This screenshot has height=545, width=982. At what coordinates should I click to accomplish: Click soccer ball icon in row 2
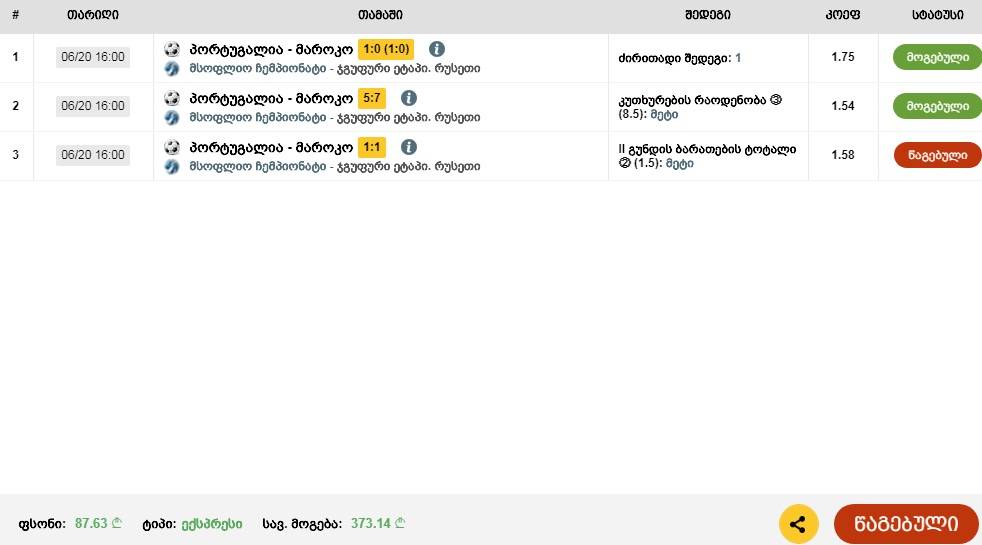tap(172, 98)
